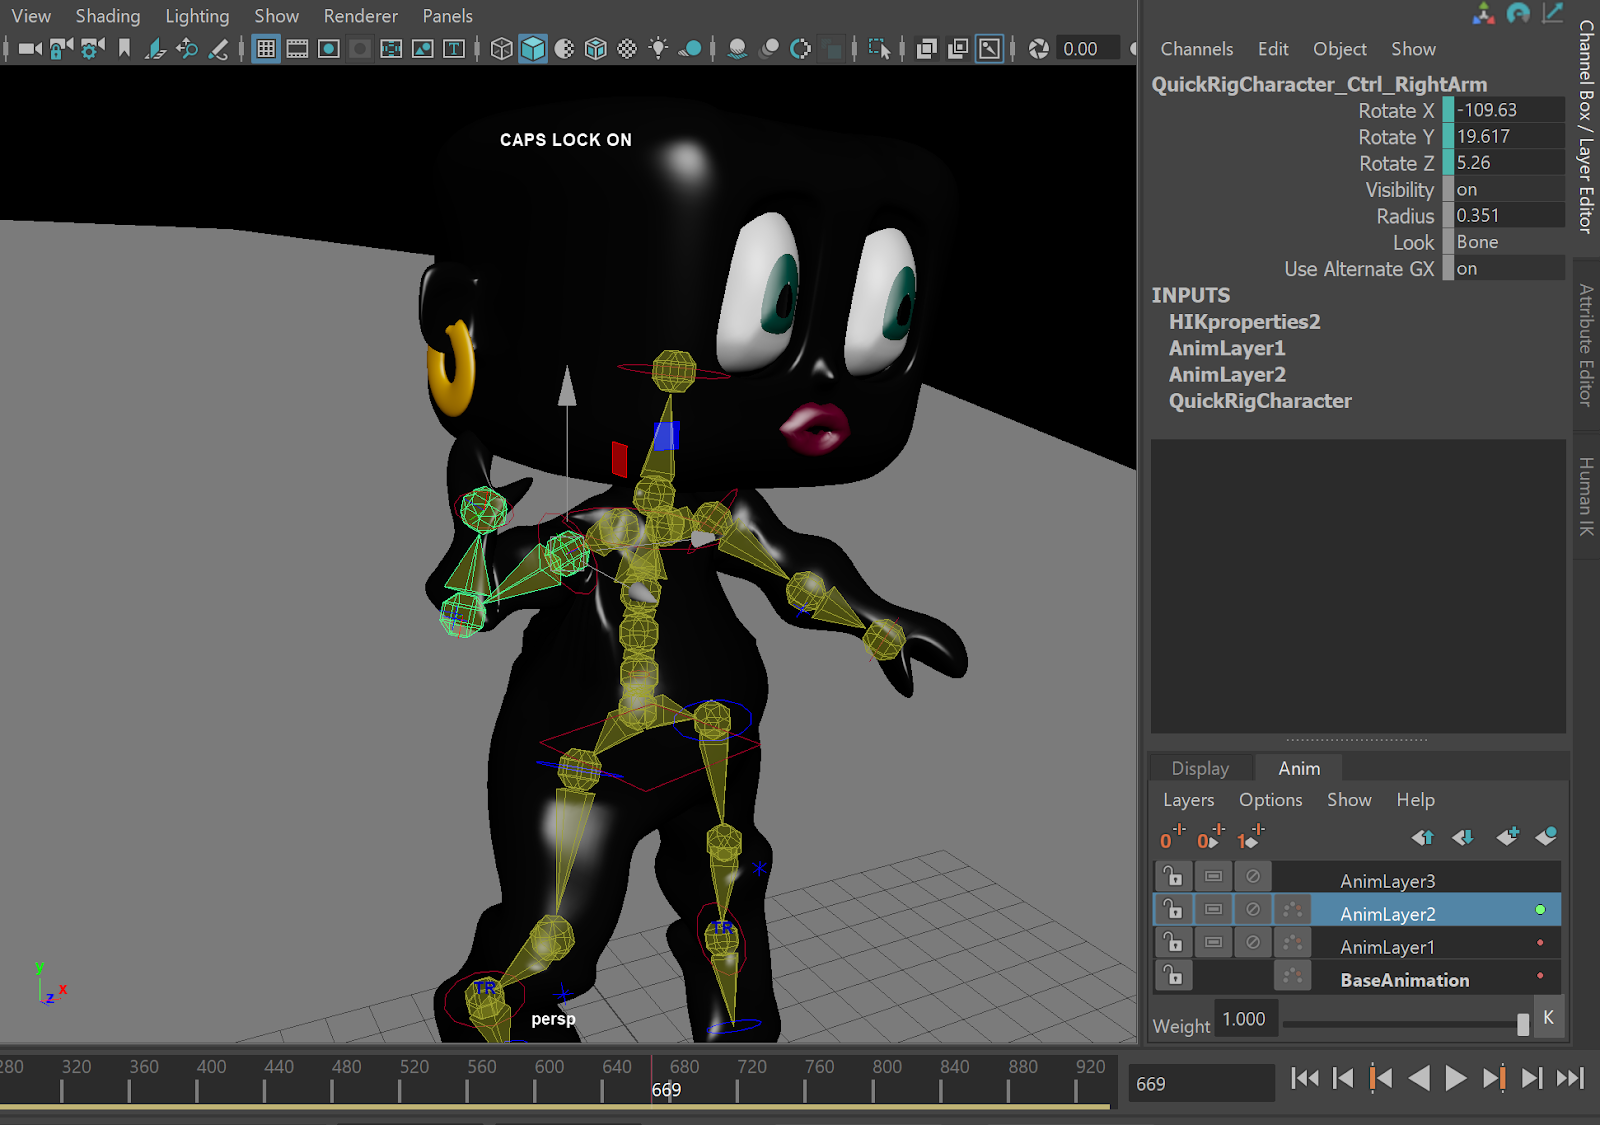
Task: Toggle Wireframe on Shaded cube icon
Action: click(596, 48)
